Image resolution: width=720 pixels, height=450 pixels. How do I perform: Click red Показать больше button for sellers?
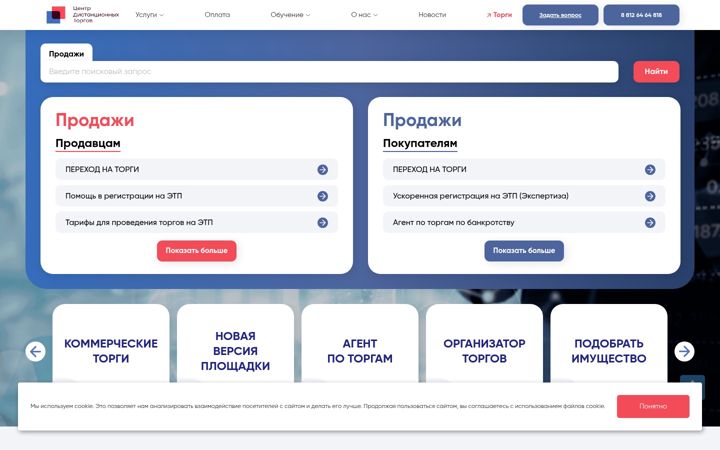point(197,251)
